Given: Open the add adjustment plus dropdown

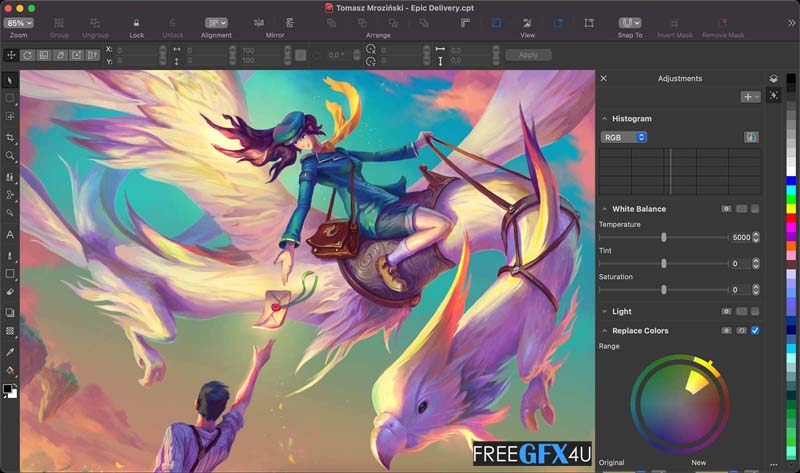Looking at the screenshot, I should [x=751, y=96].
